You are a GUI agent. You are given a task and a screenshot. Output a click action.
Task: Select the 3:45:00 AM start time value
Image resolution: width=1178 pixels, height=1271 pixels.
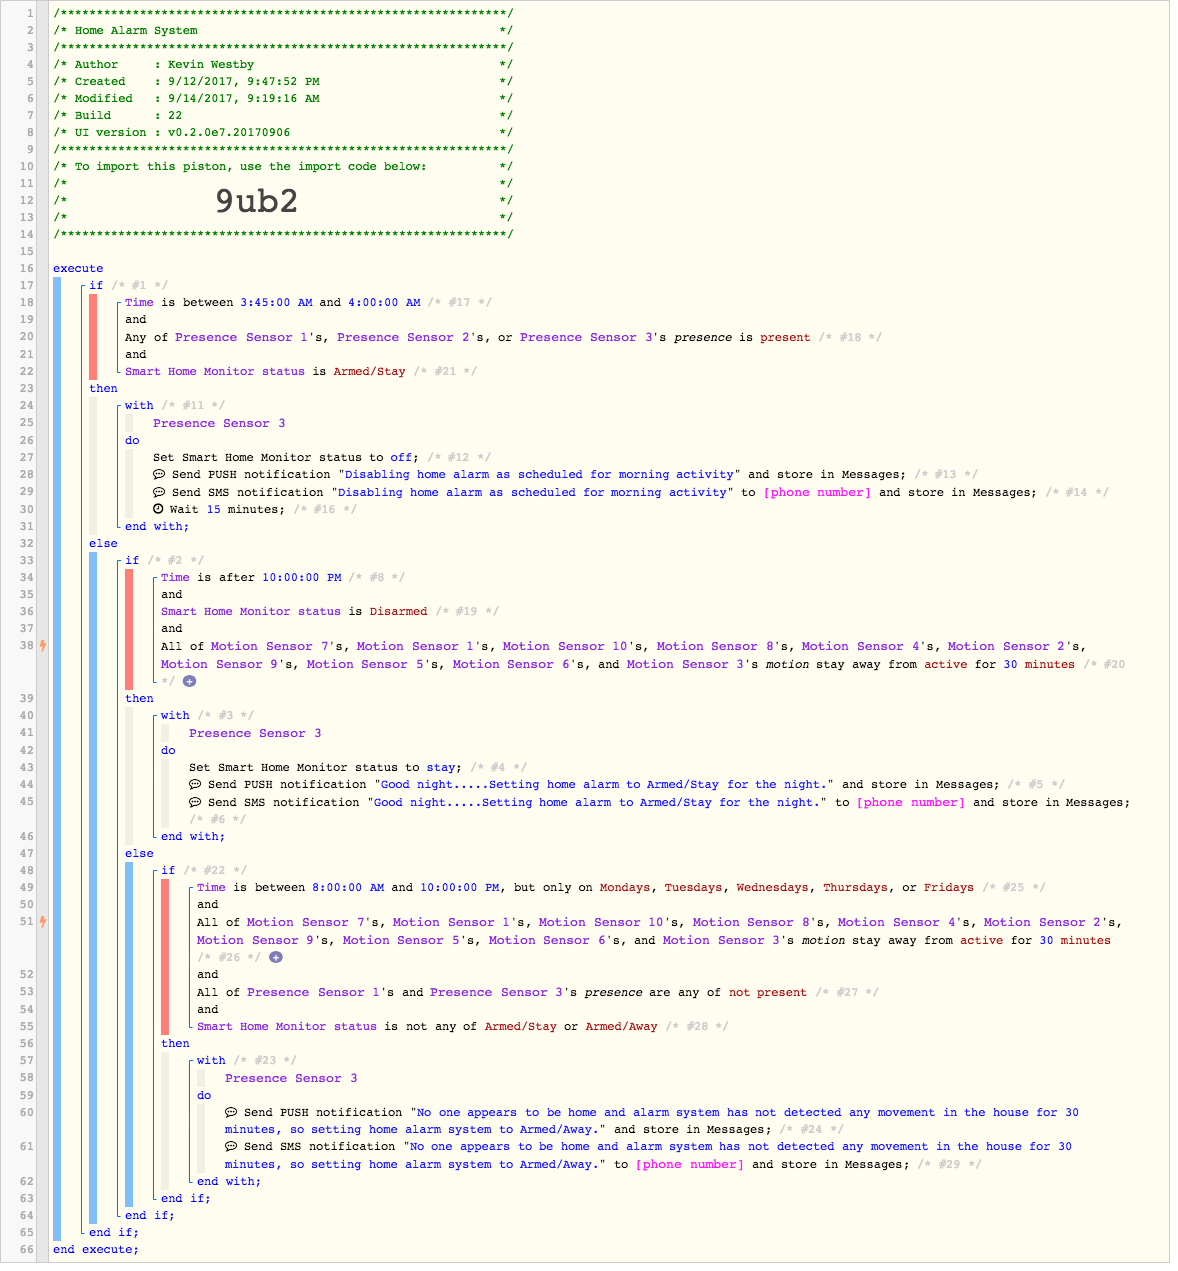(x=276, y=302)
